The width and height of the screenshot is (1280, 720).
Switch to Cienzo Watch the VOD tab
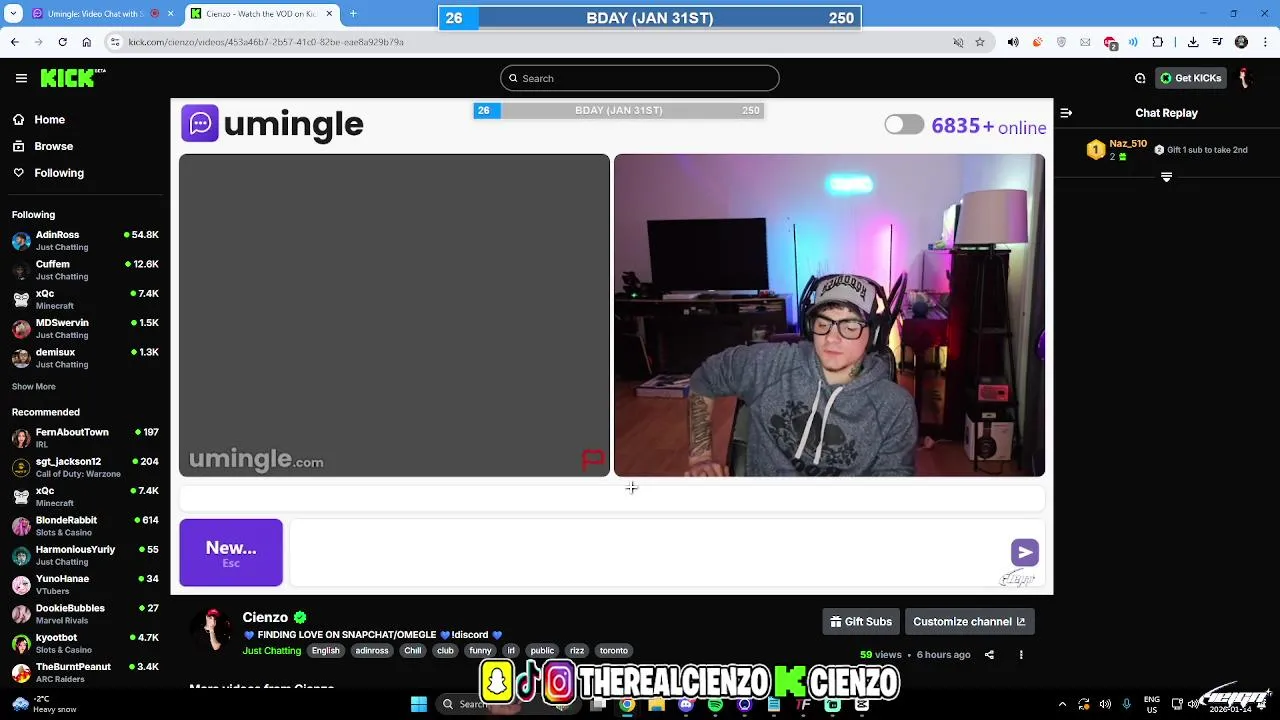click(262, 14)
